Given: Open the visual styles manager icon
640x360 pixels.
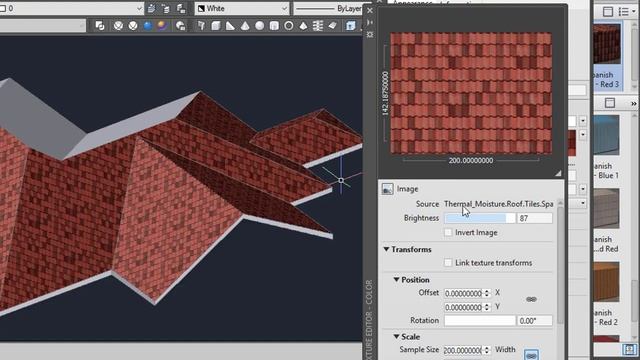Looking at the screenshot, I should coord(180,26).
